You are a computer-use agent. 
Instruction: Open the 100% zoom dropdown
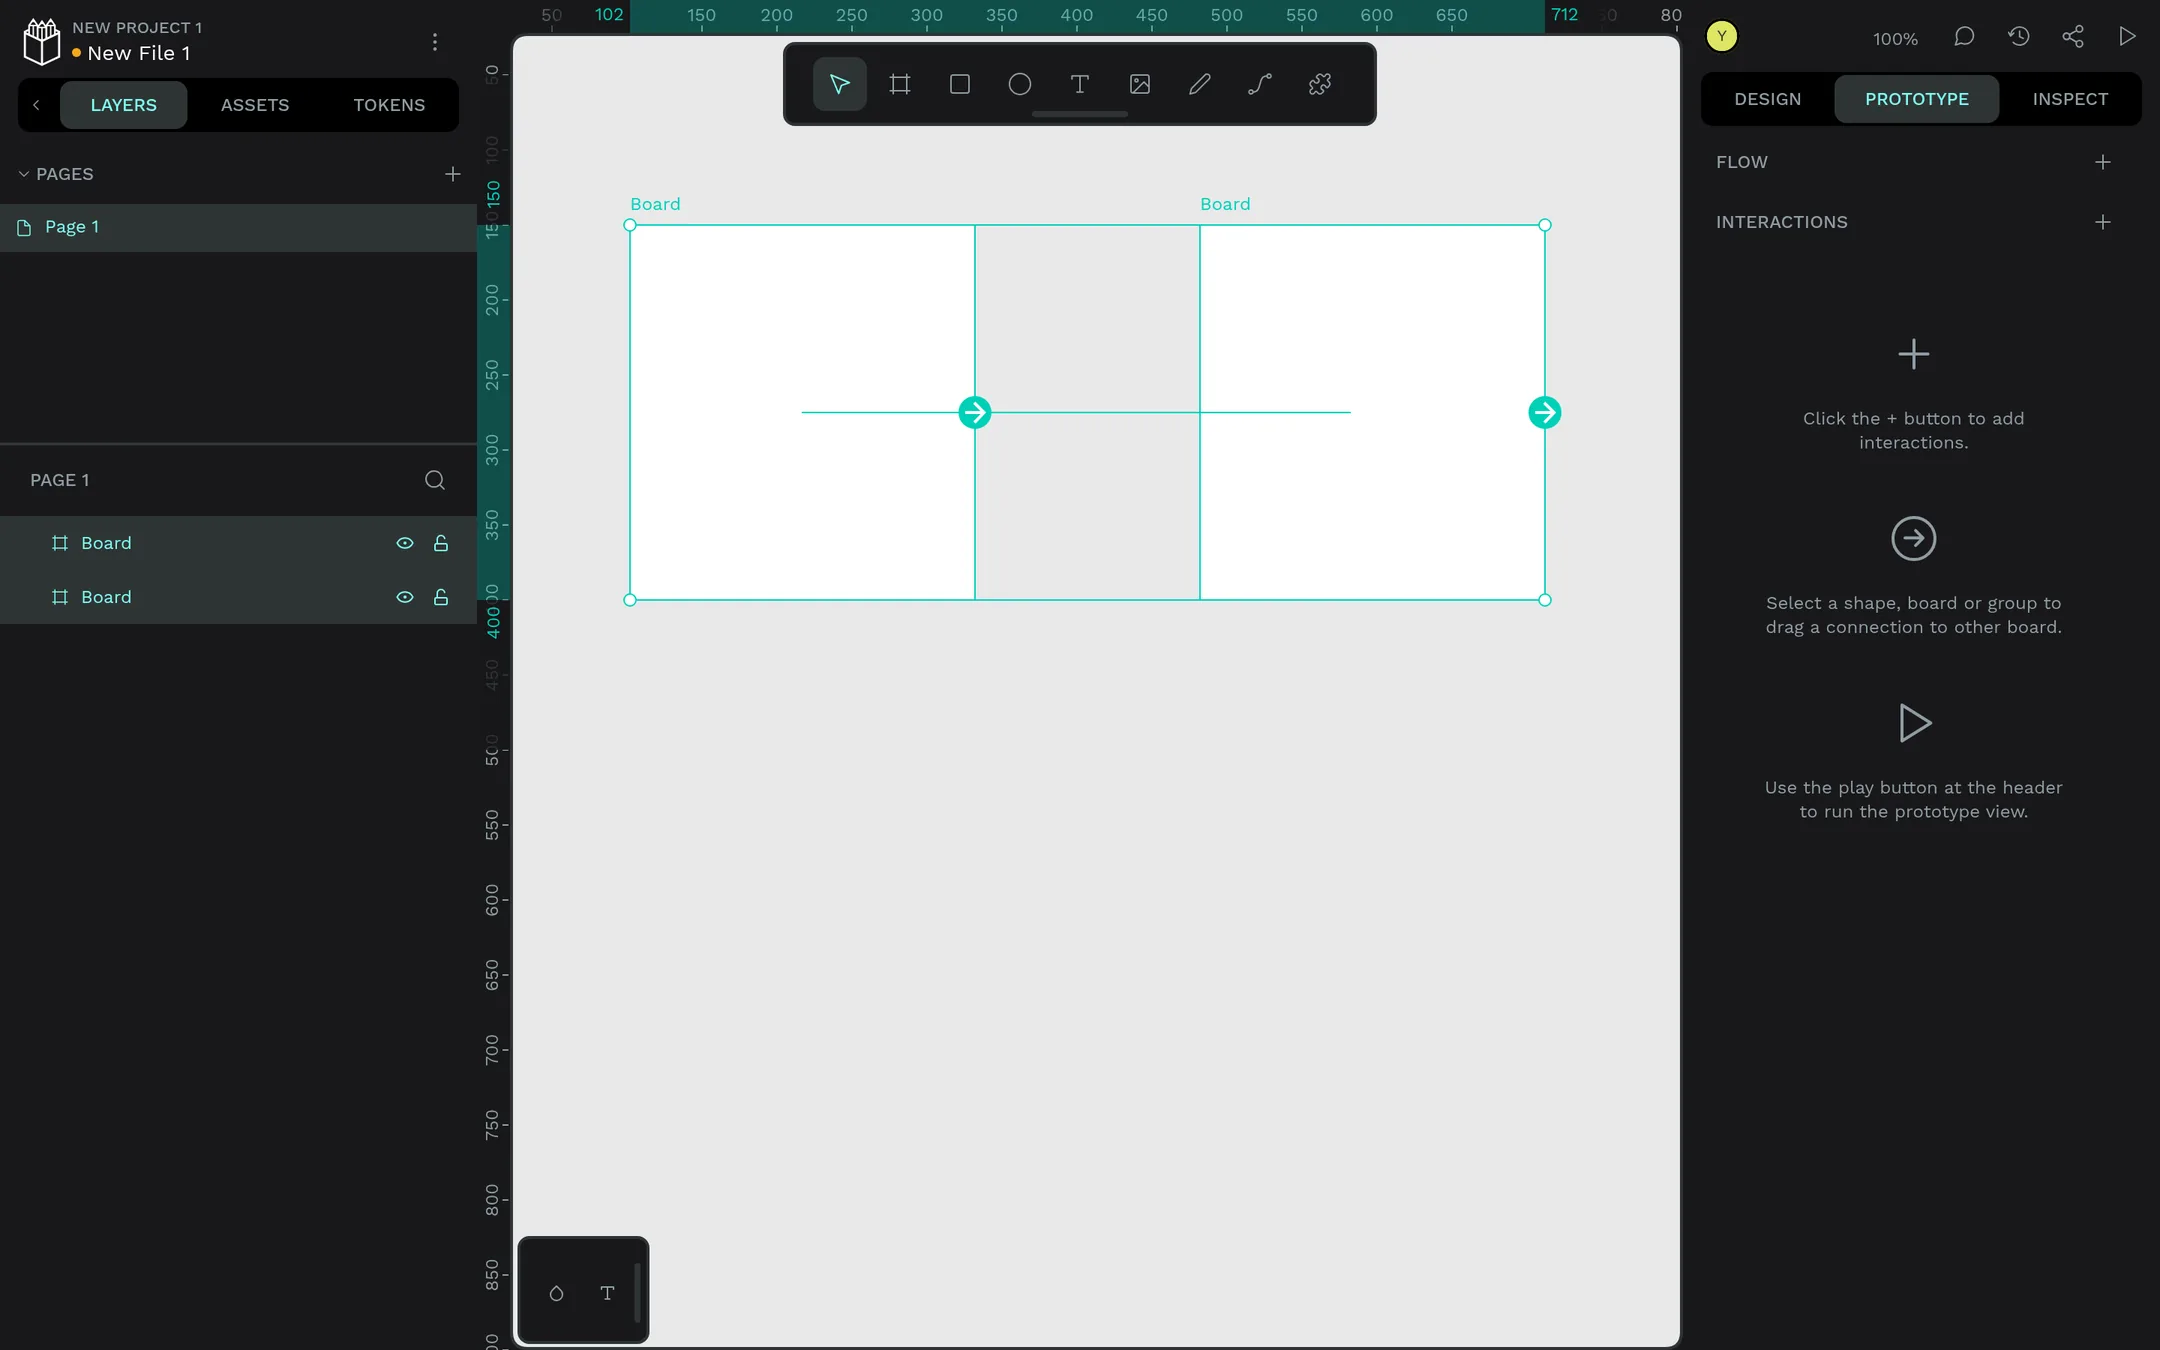point(1895,39)
